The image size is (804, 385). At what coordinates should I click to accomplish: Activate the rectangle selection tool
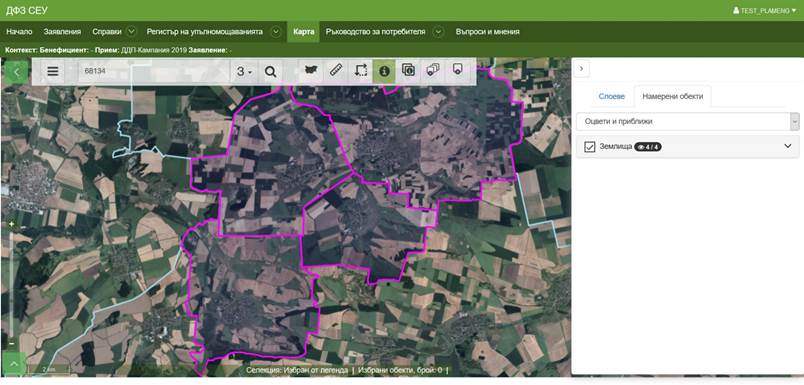tap(361, 71)
